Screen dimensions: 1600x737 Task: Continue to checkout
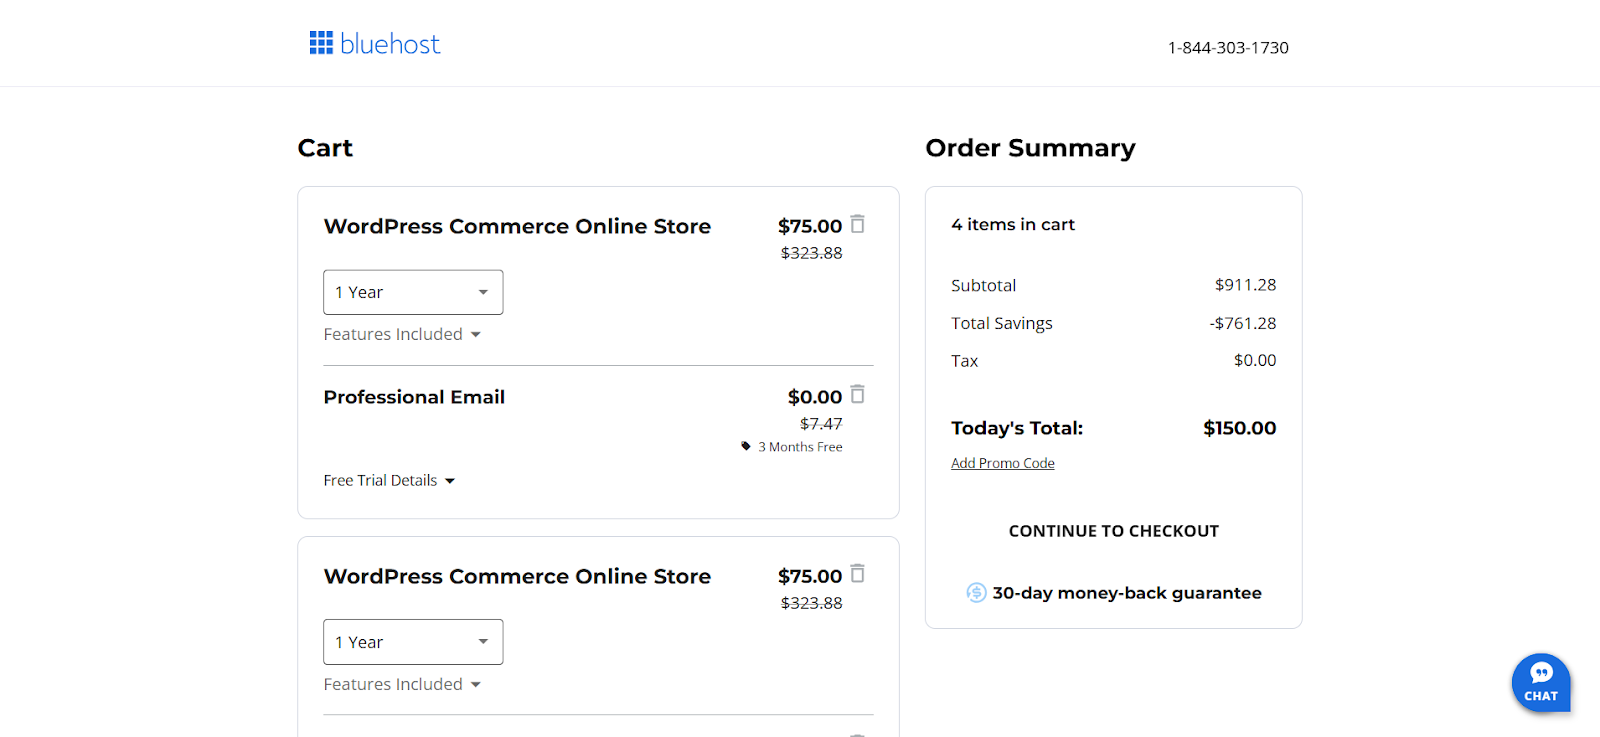click(1114, 531)
